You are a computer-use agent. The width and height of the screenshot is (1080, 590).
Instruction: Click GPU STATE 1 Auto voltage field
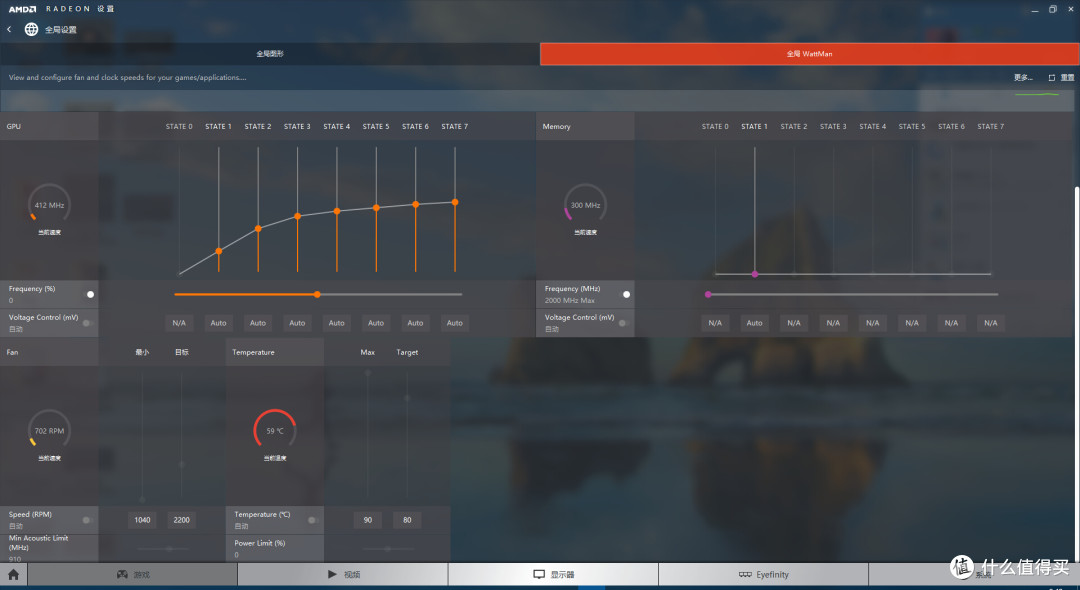(218, 323)
